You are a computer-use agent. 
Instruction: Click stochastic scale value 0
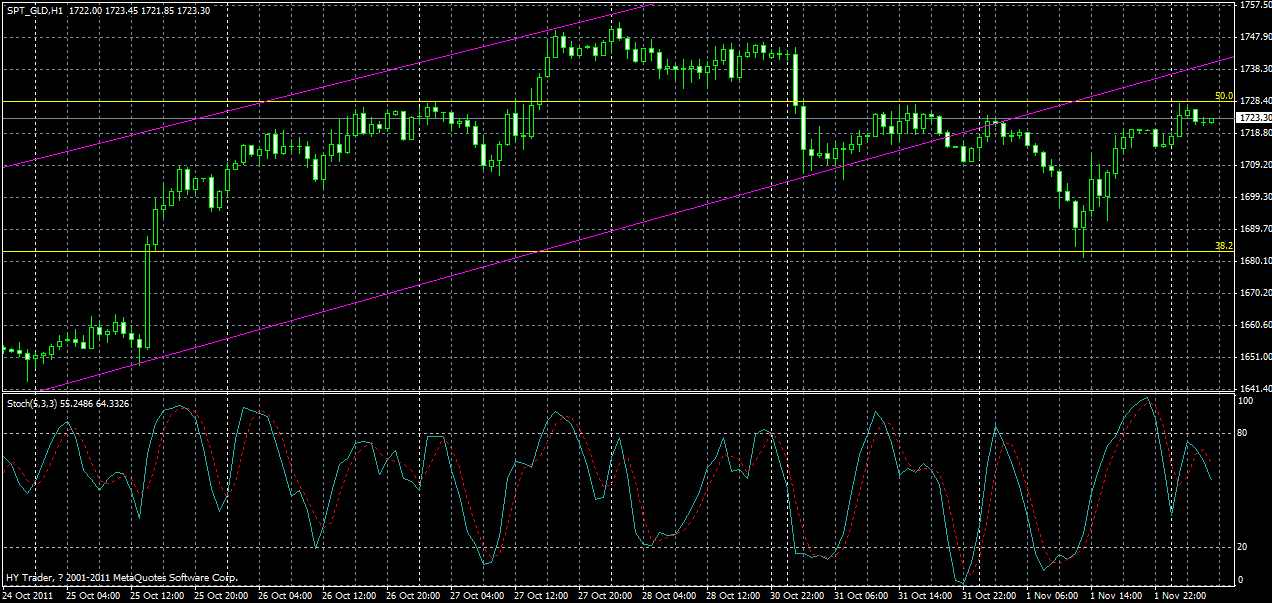(1242, 580)
